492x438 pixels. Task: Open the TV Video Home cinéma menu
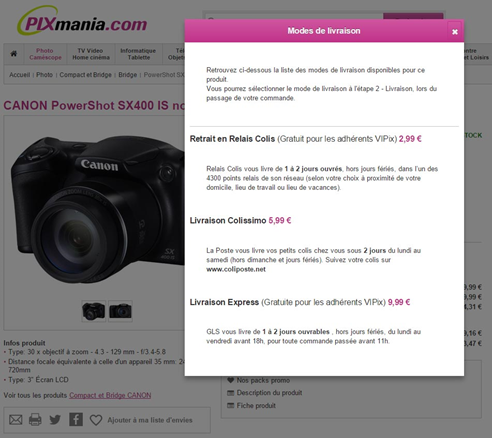[91, 54]
